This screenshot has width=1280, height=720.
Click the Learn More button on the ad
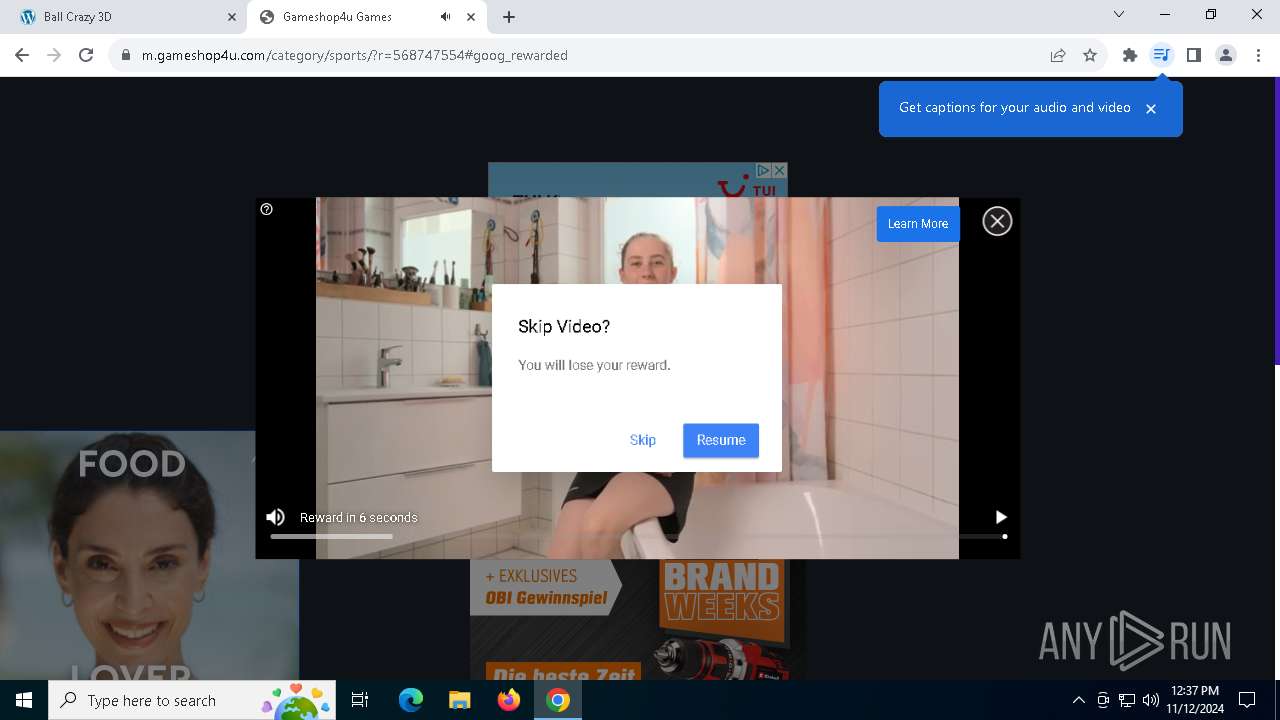click(918, 224)
